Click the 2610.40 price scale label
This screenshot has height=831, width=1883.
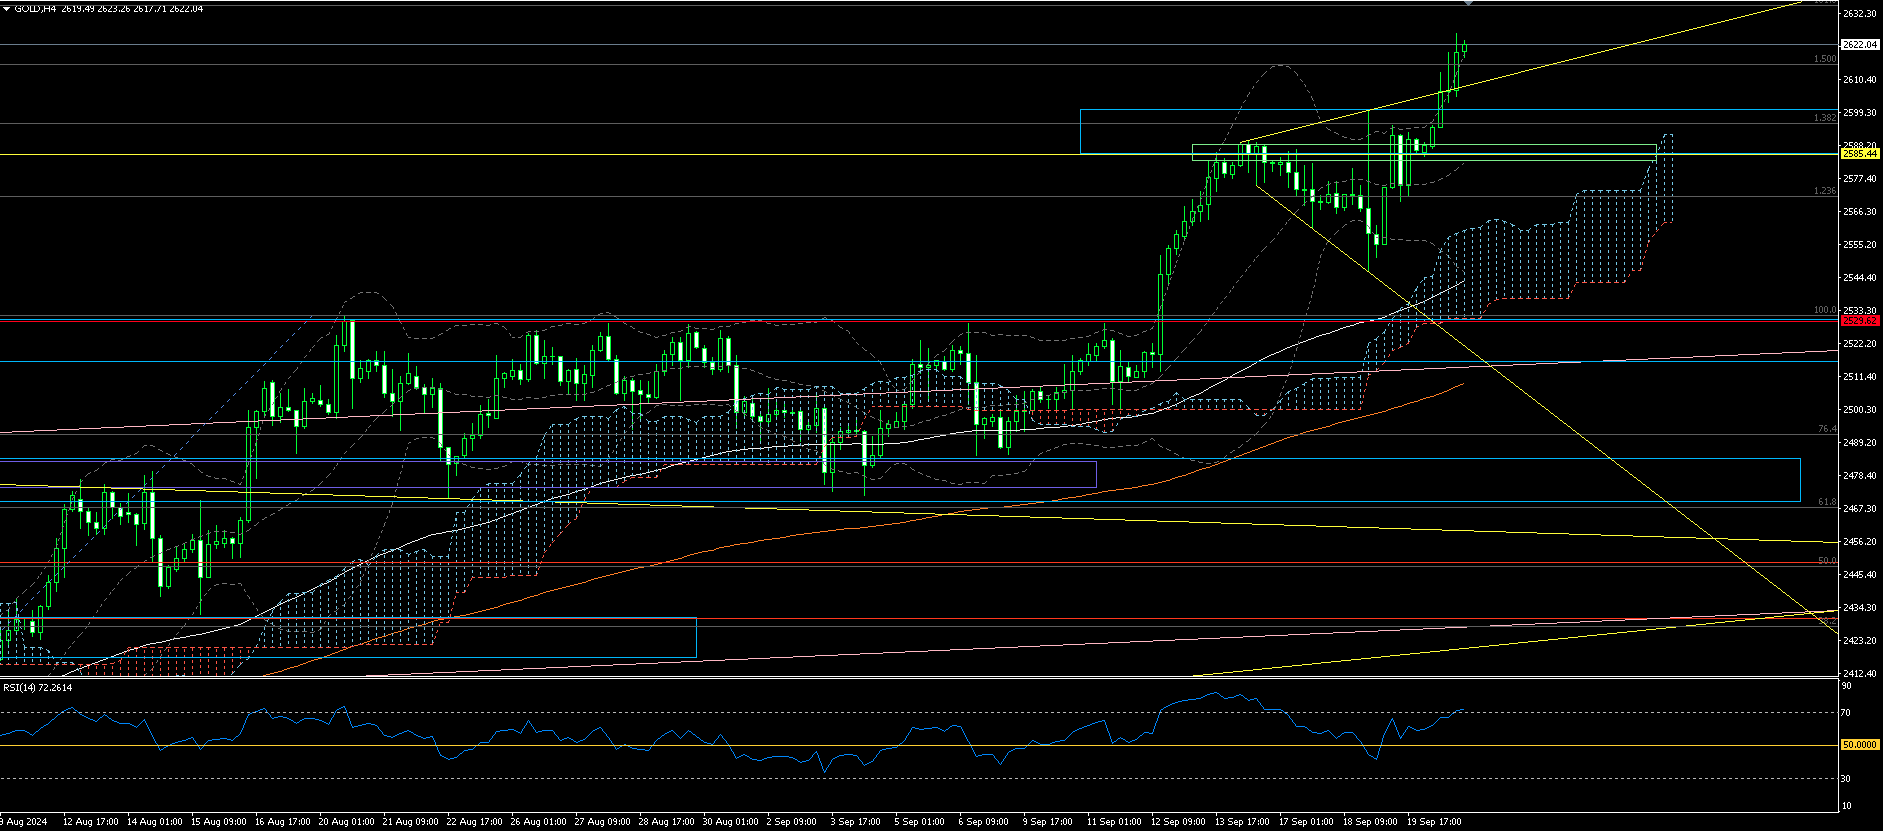[1859, 80]
